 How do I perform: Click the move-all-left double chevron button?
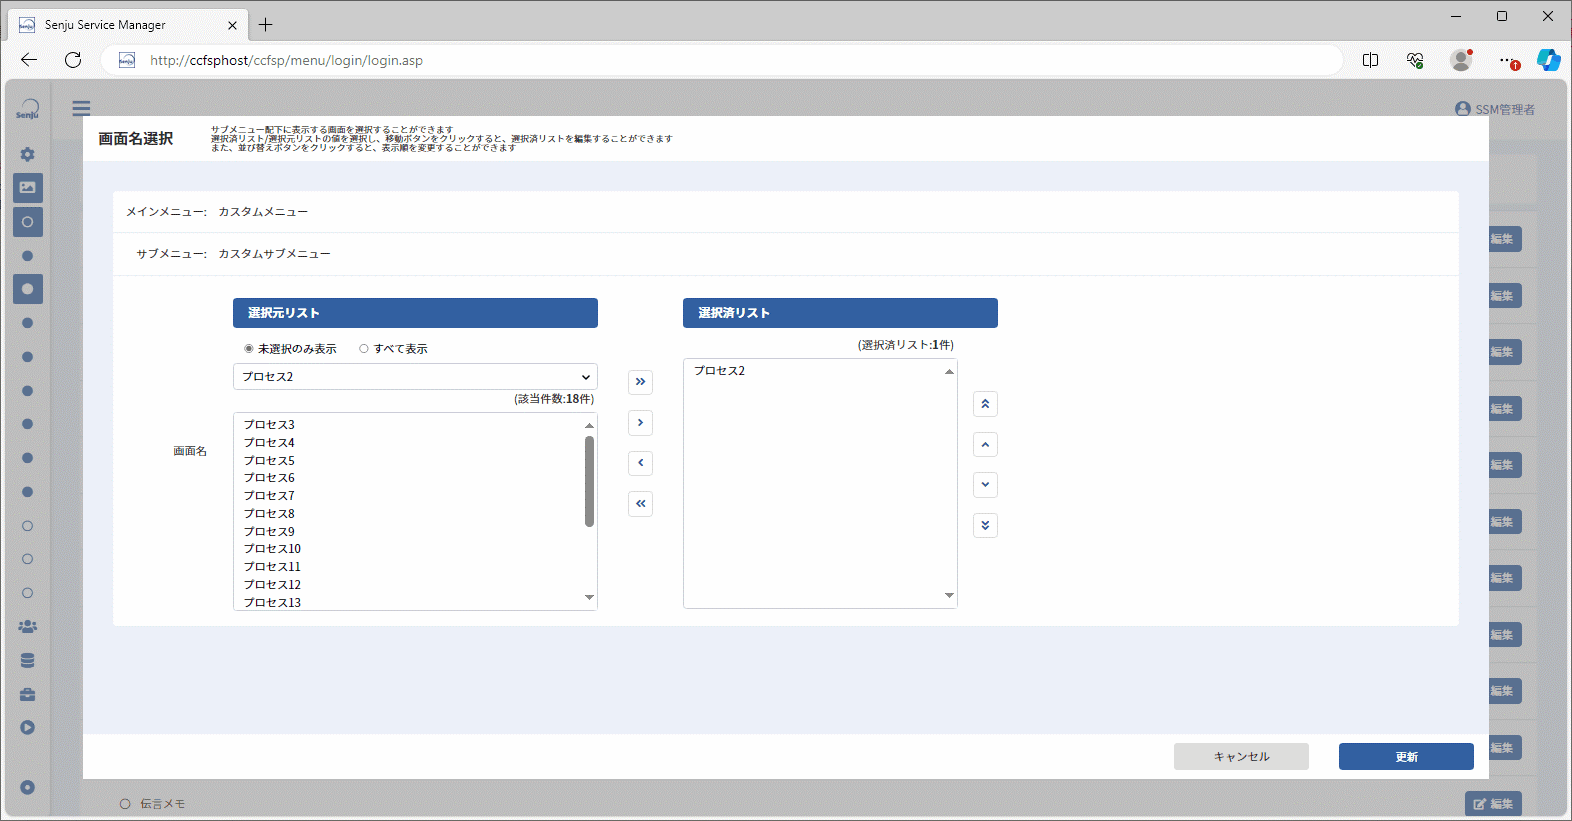click(x=640, y=504)
